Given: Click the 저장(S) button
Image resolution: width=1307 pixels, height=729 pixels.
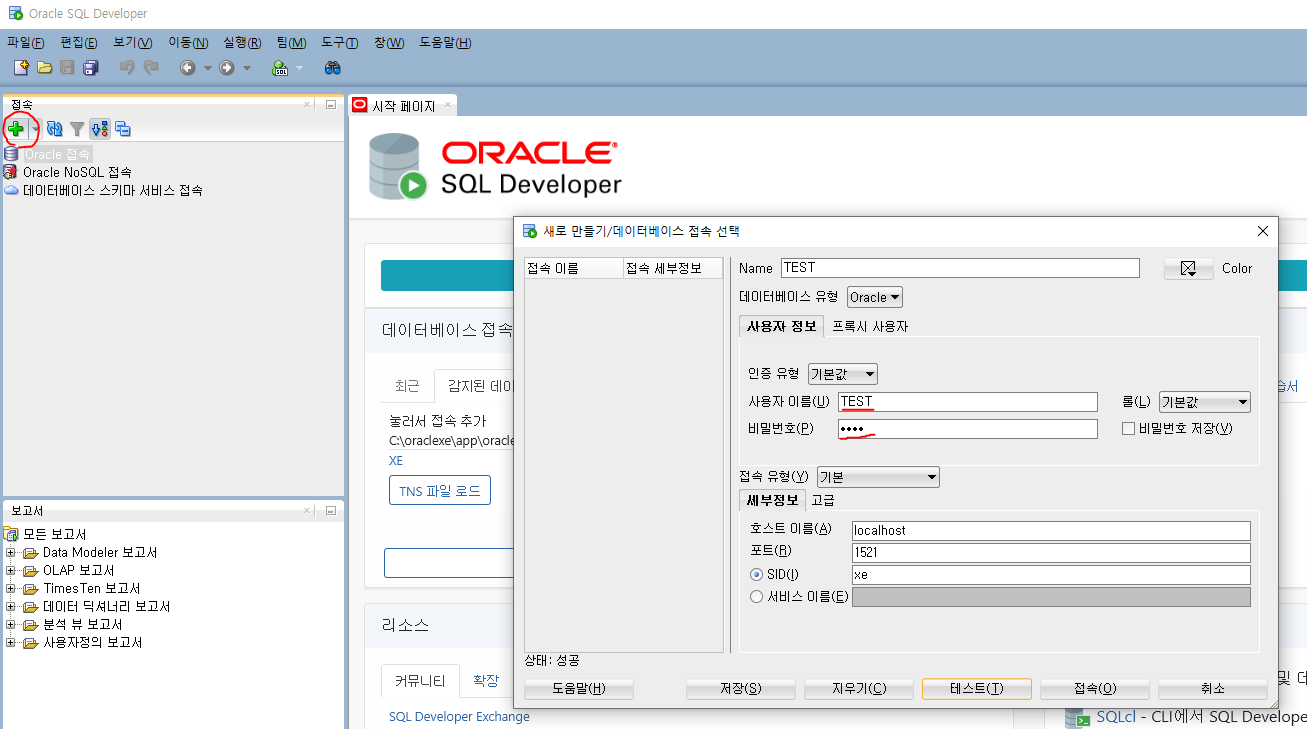Looking at the screenshot, I should [741, 689].
